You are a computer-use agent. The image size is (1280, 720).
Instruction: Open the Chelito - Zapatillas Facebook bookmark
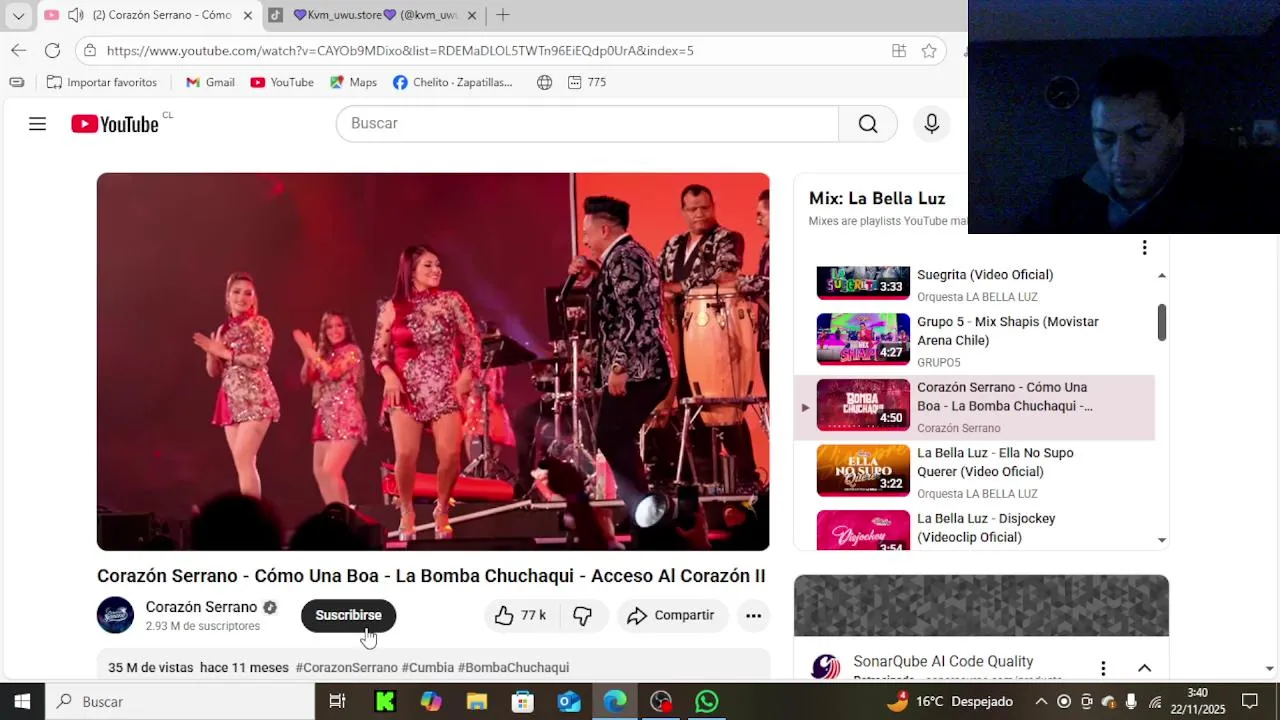(453, 82)
